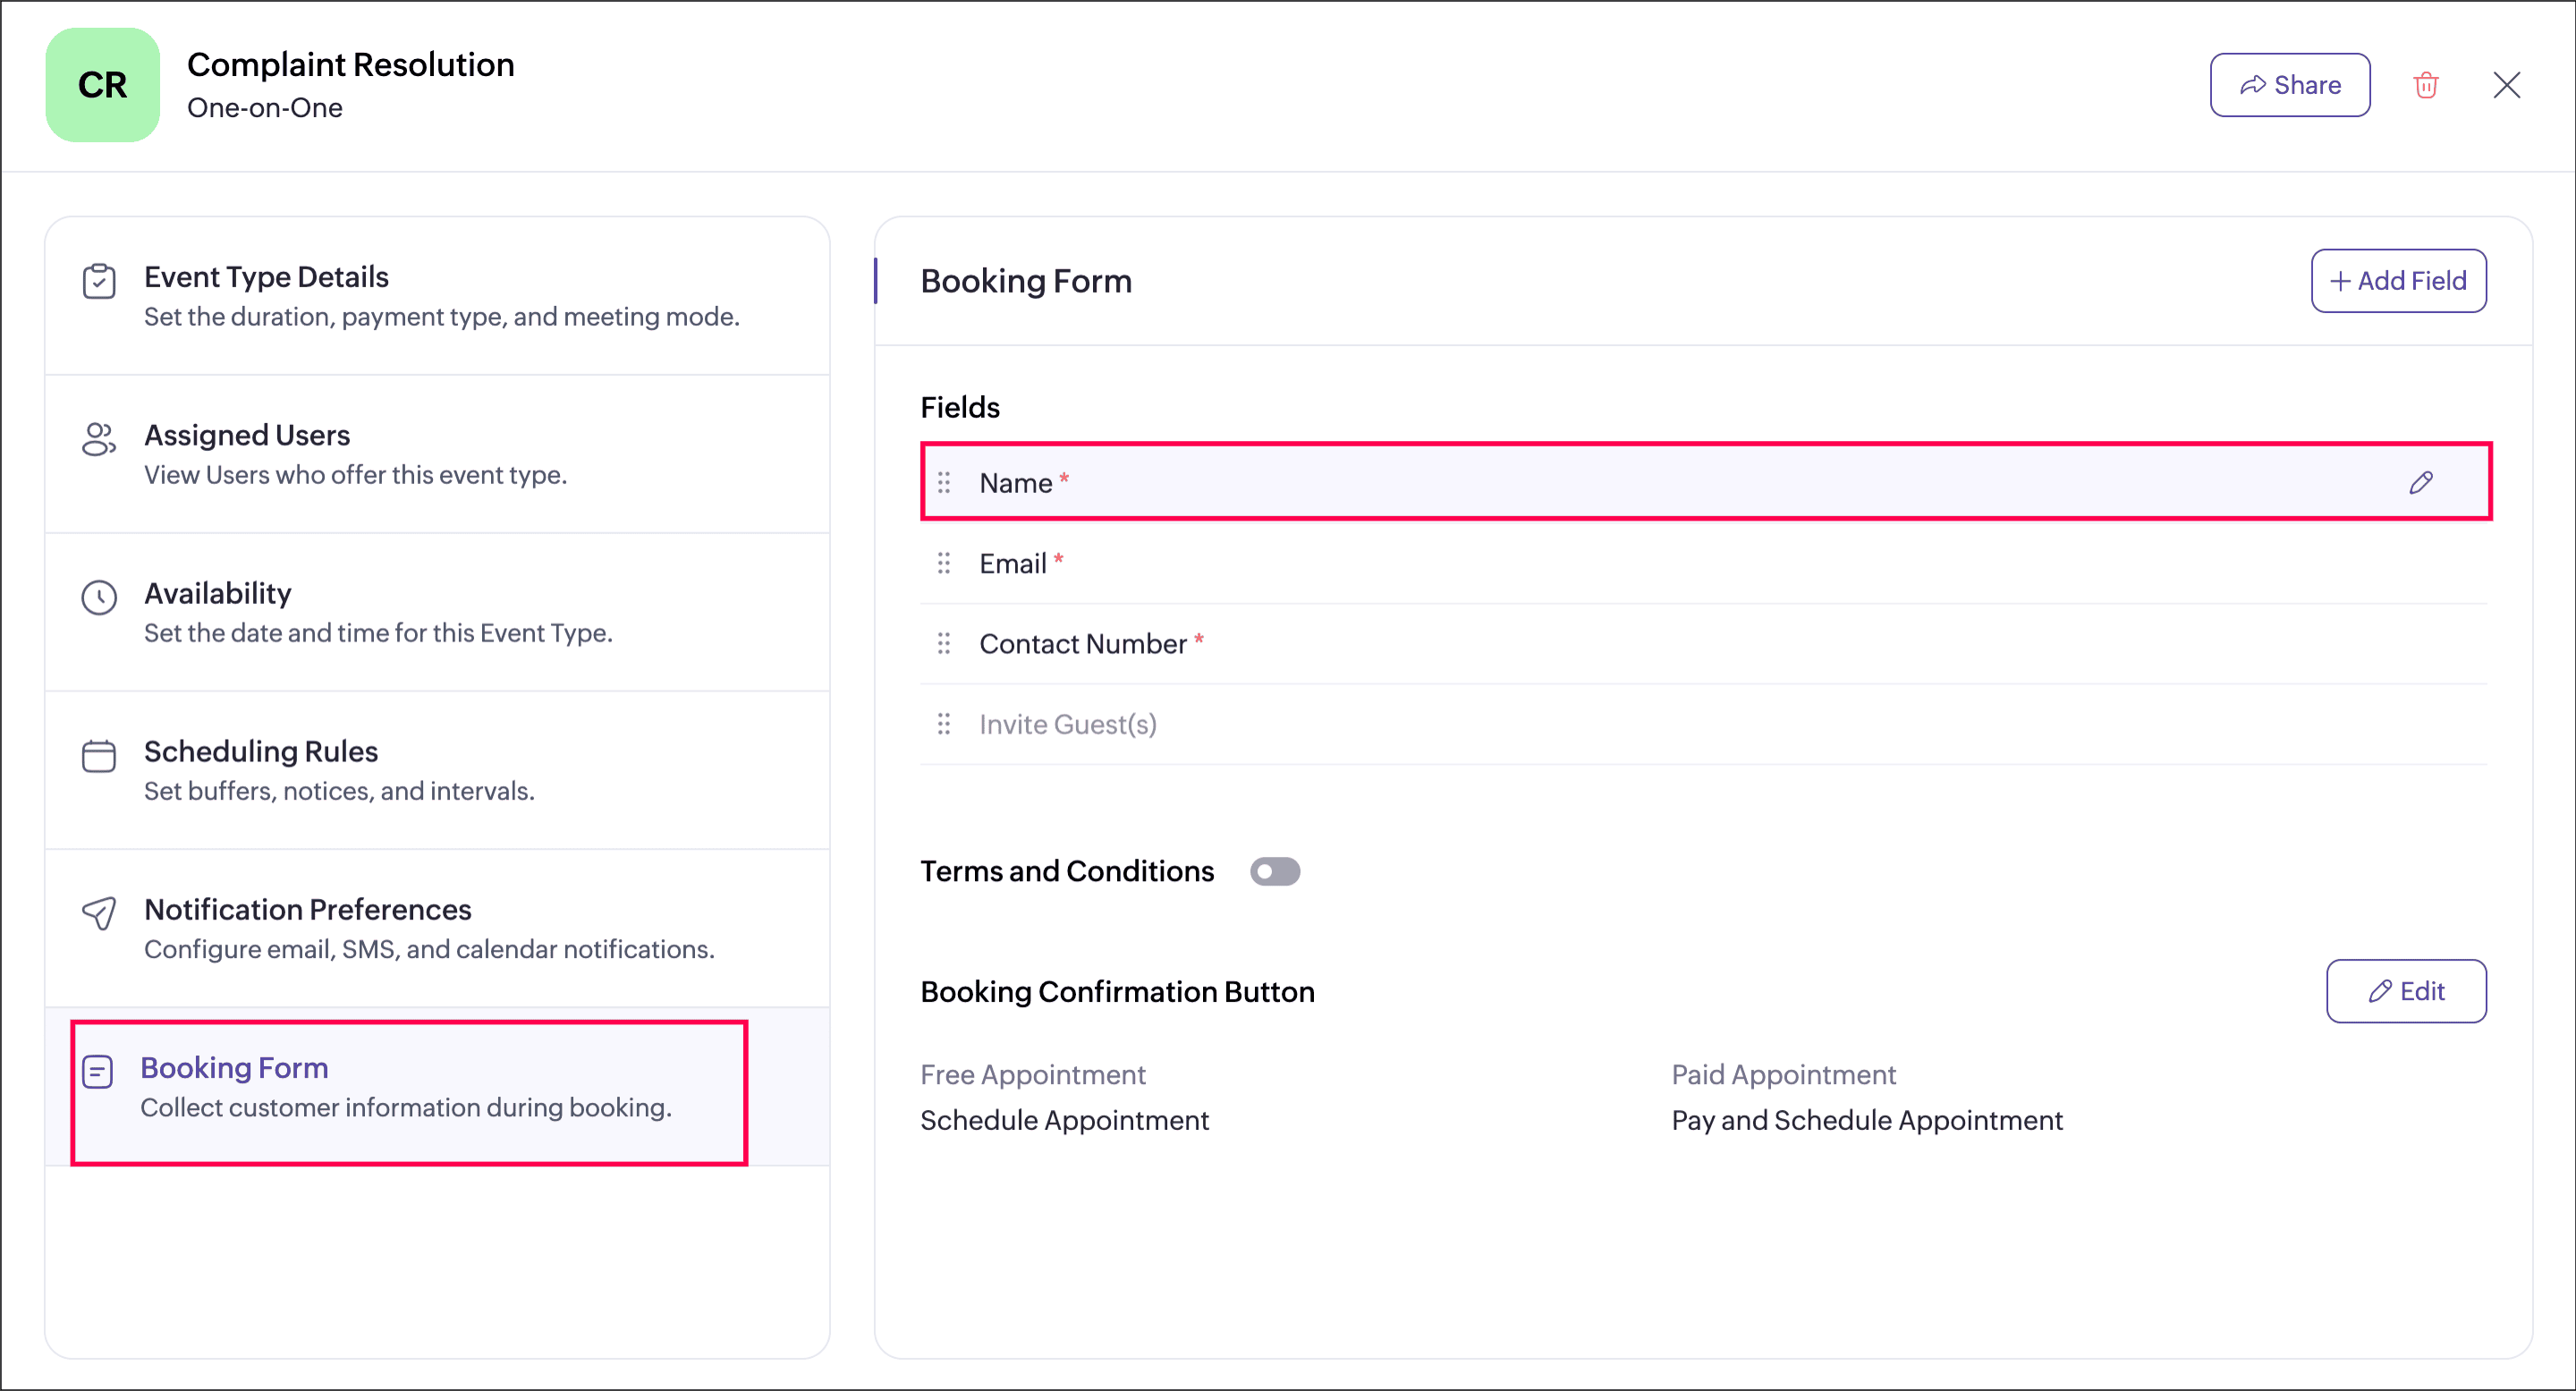
Task: Click drag handle beside Contact Number field
Action: coord(943,643)
